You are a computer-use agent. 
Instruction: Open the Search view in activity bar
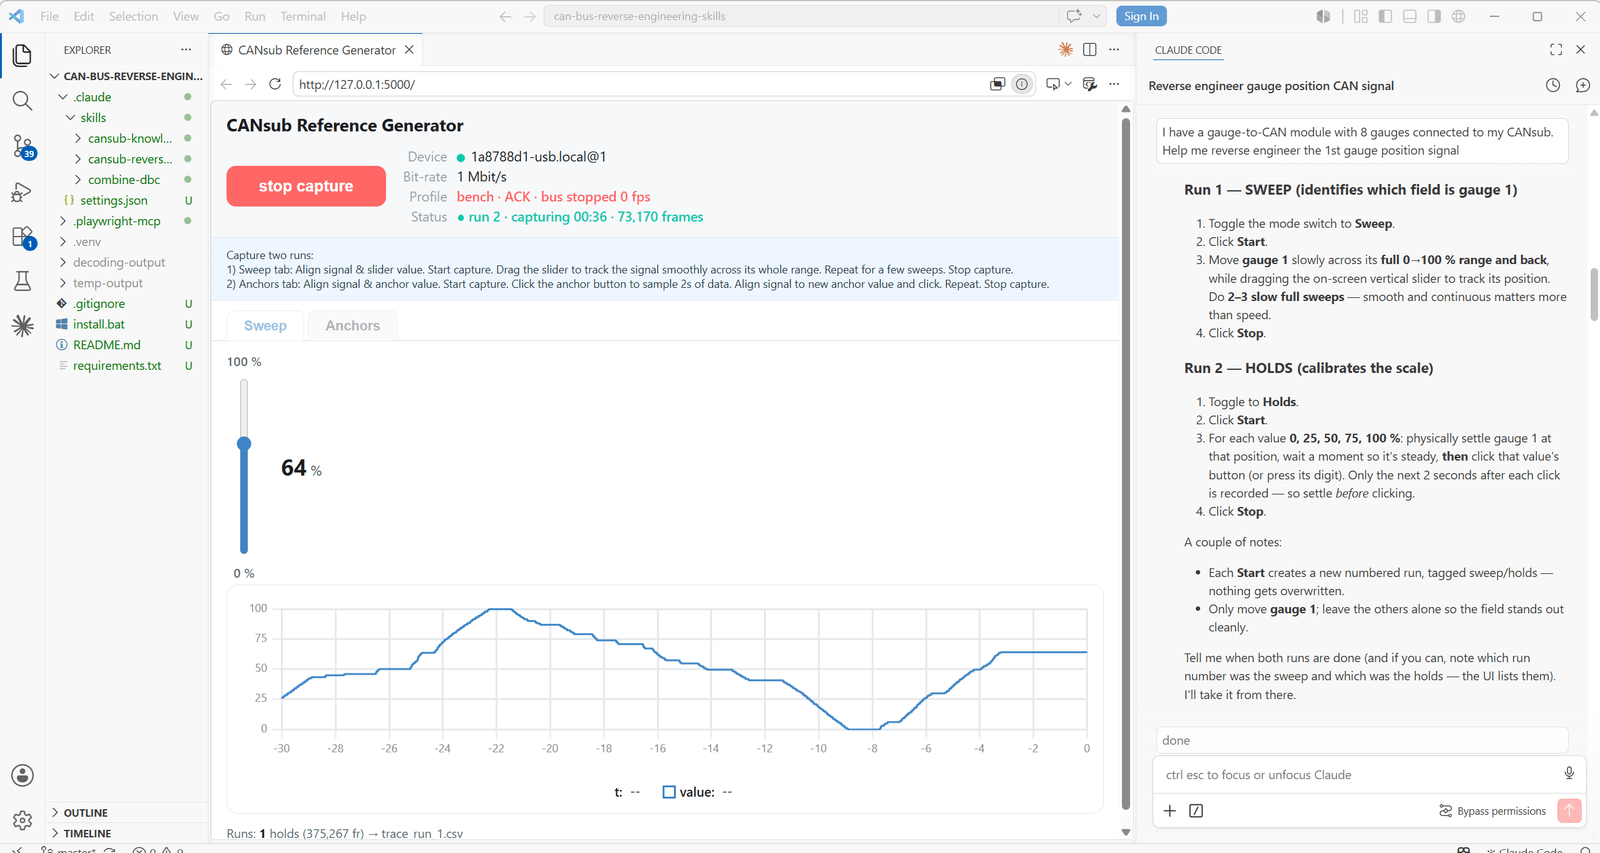(22, 101)
